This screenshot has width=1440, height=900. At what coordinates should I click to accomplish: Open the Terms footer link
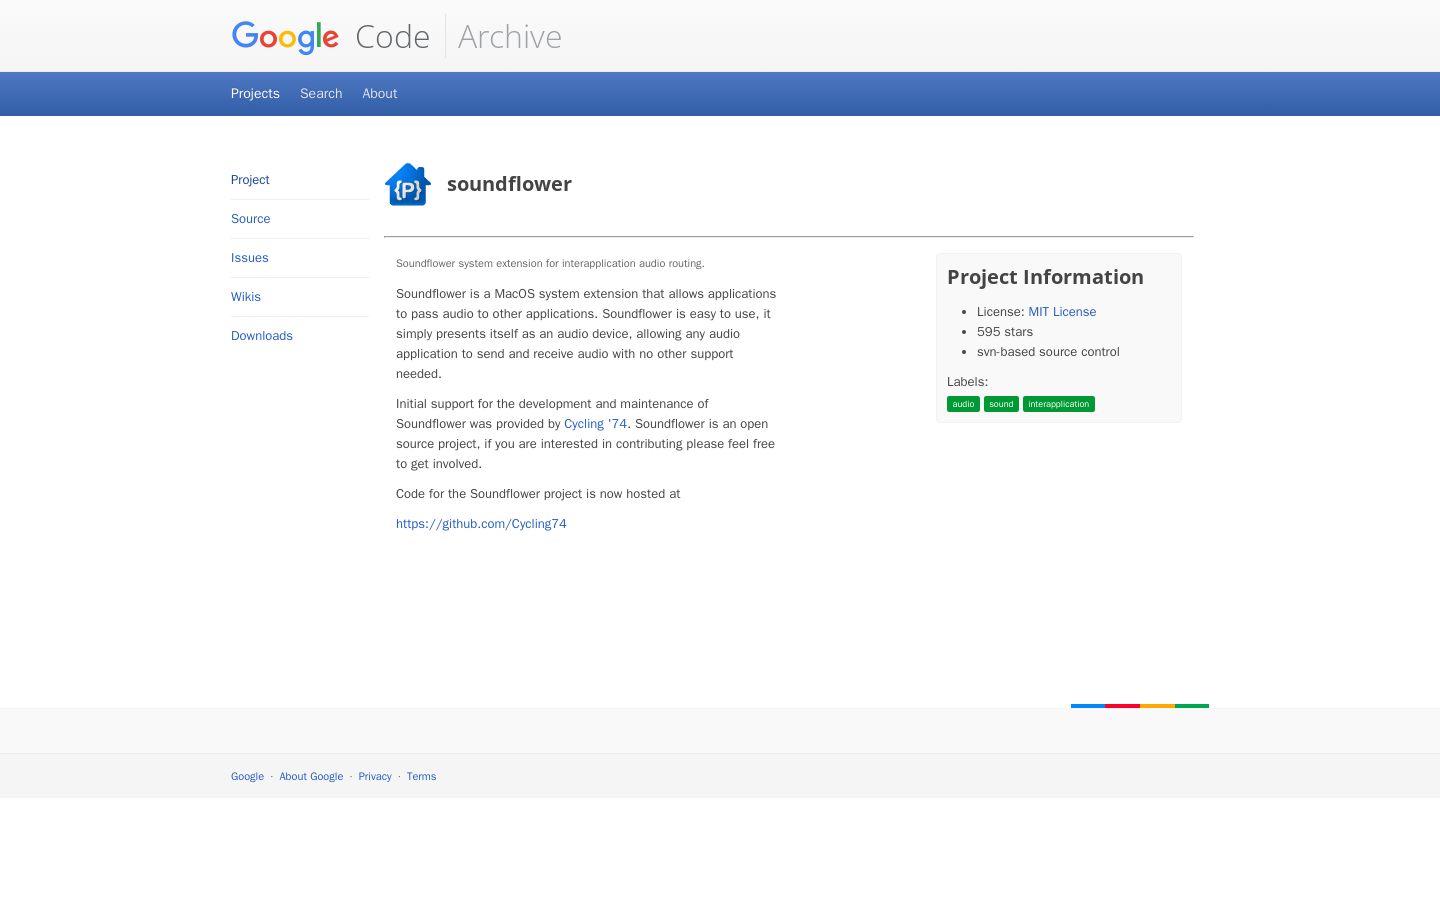pyautogui.click(x=421, y=777)
